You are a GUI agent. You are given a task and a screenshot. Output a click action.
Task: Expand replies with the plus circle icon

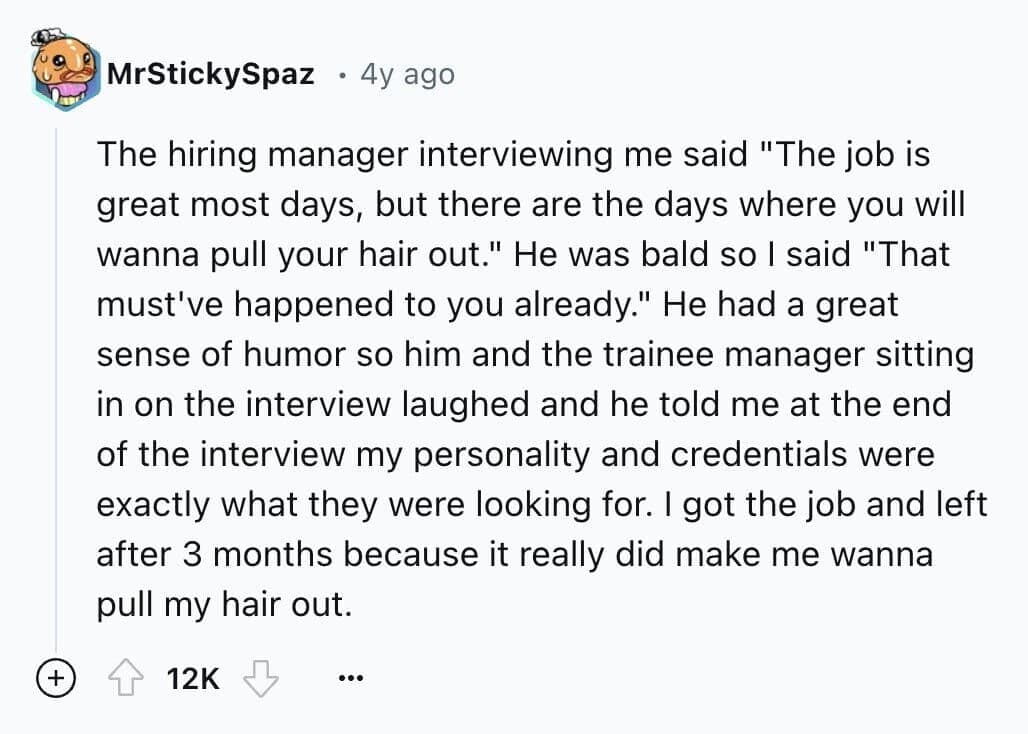55,679
